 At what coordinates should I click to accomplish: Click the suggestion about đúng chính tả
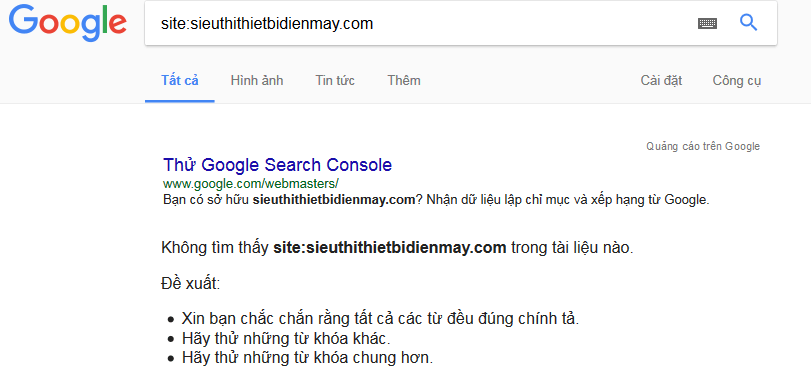[380, 319]
